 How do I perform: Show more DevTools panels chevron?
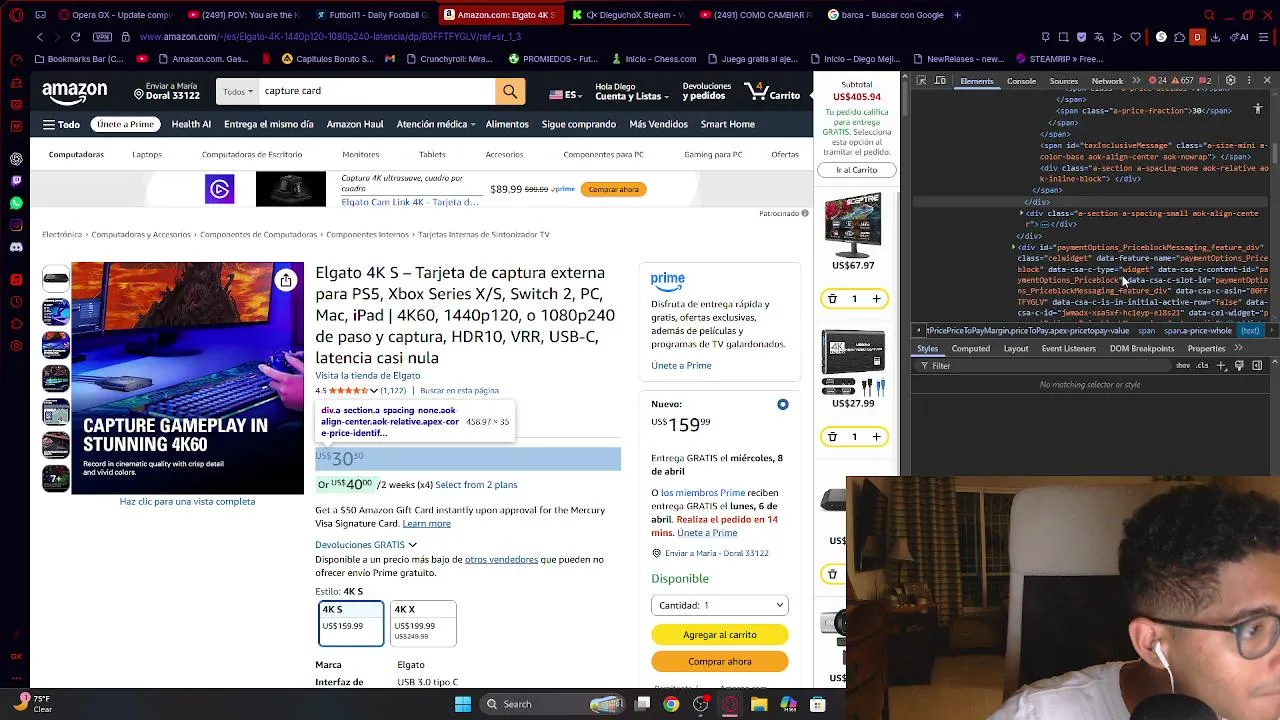coord(1136,81)
